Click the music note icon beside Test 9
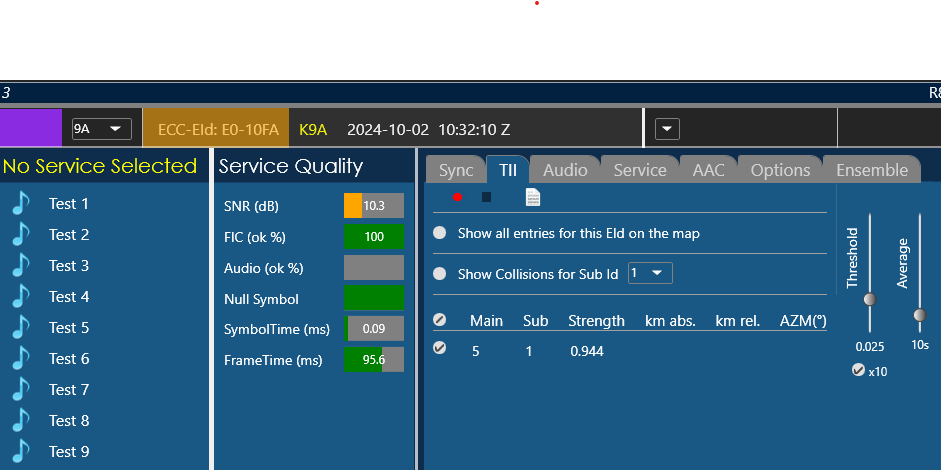This screenshot has height=470, width=941. (21, 452)
